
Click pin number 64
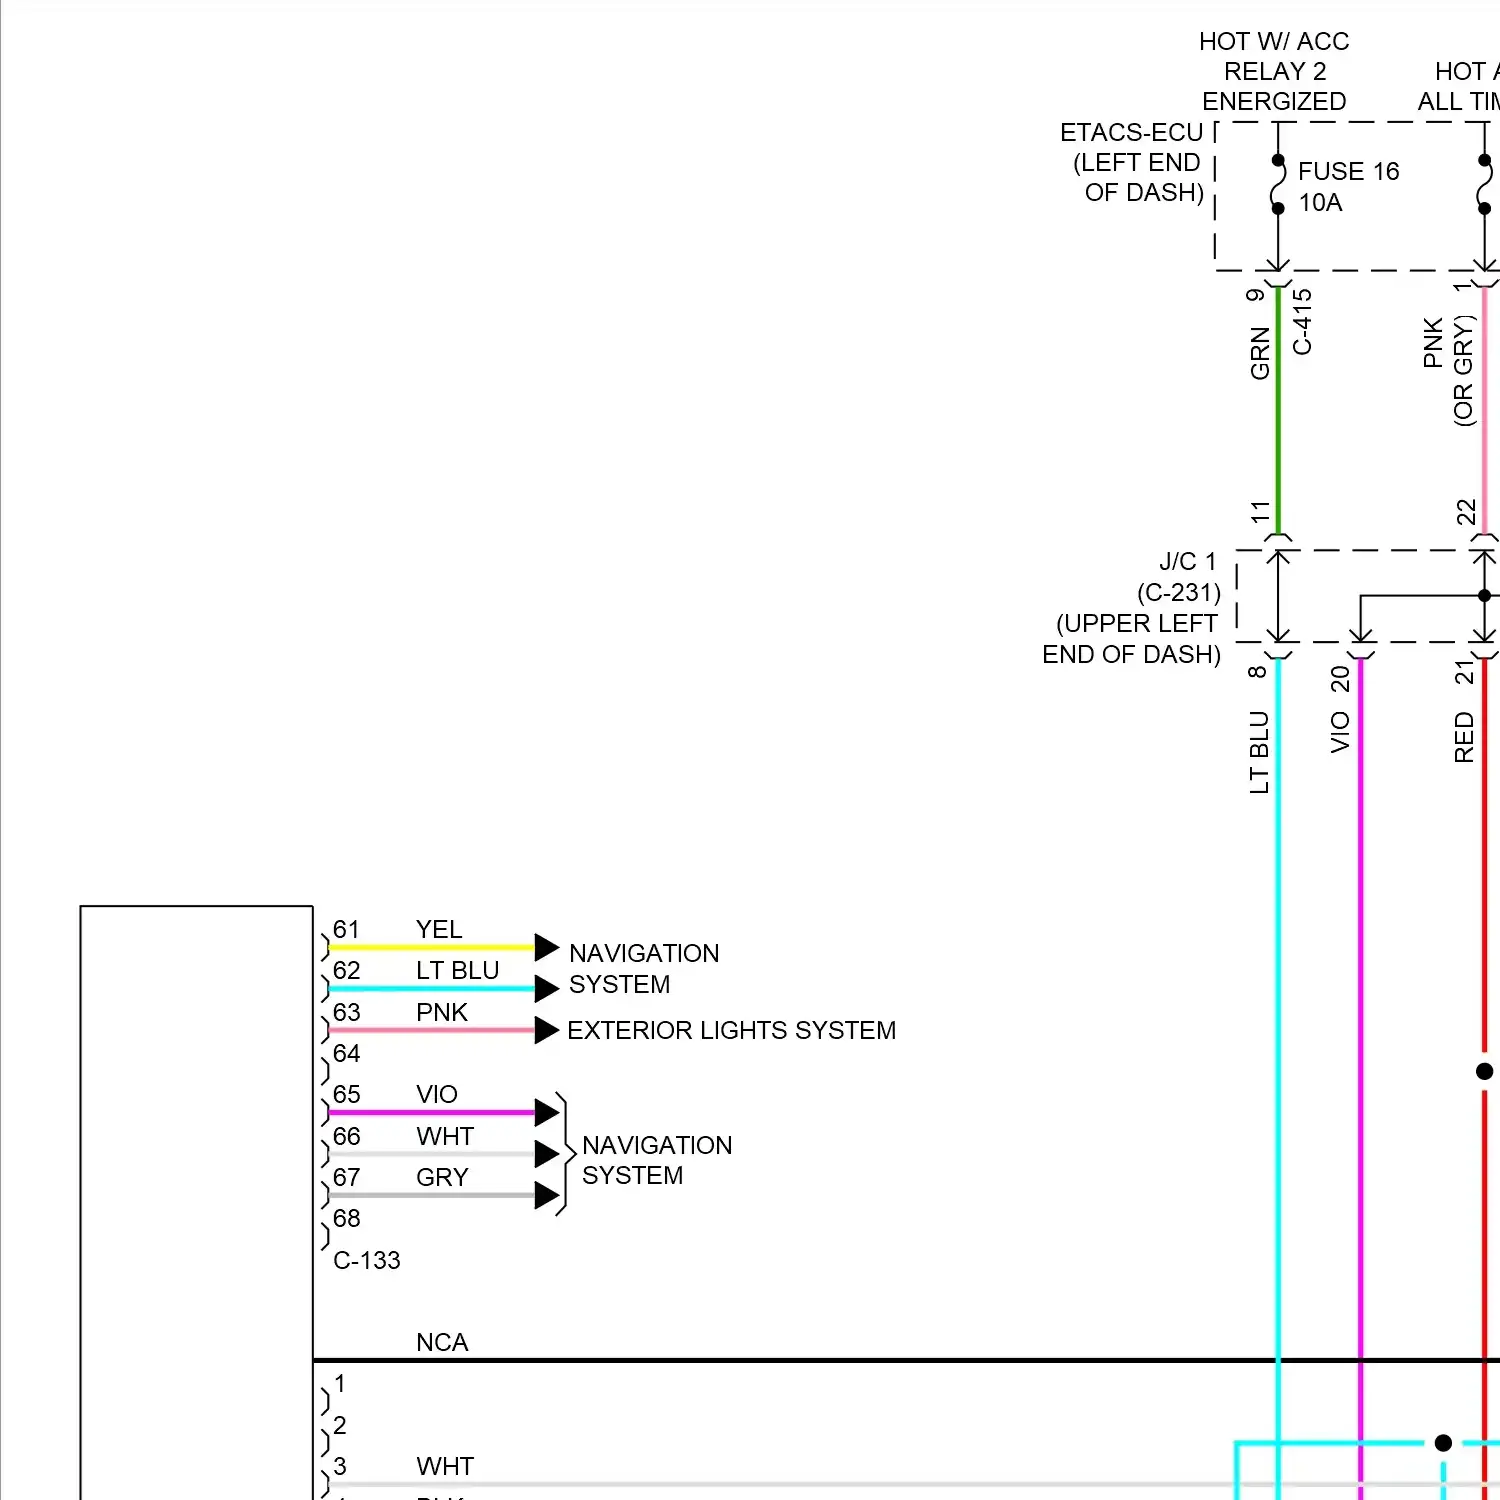tap(347, 1053)
